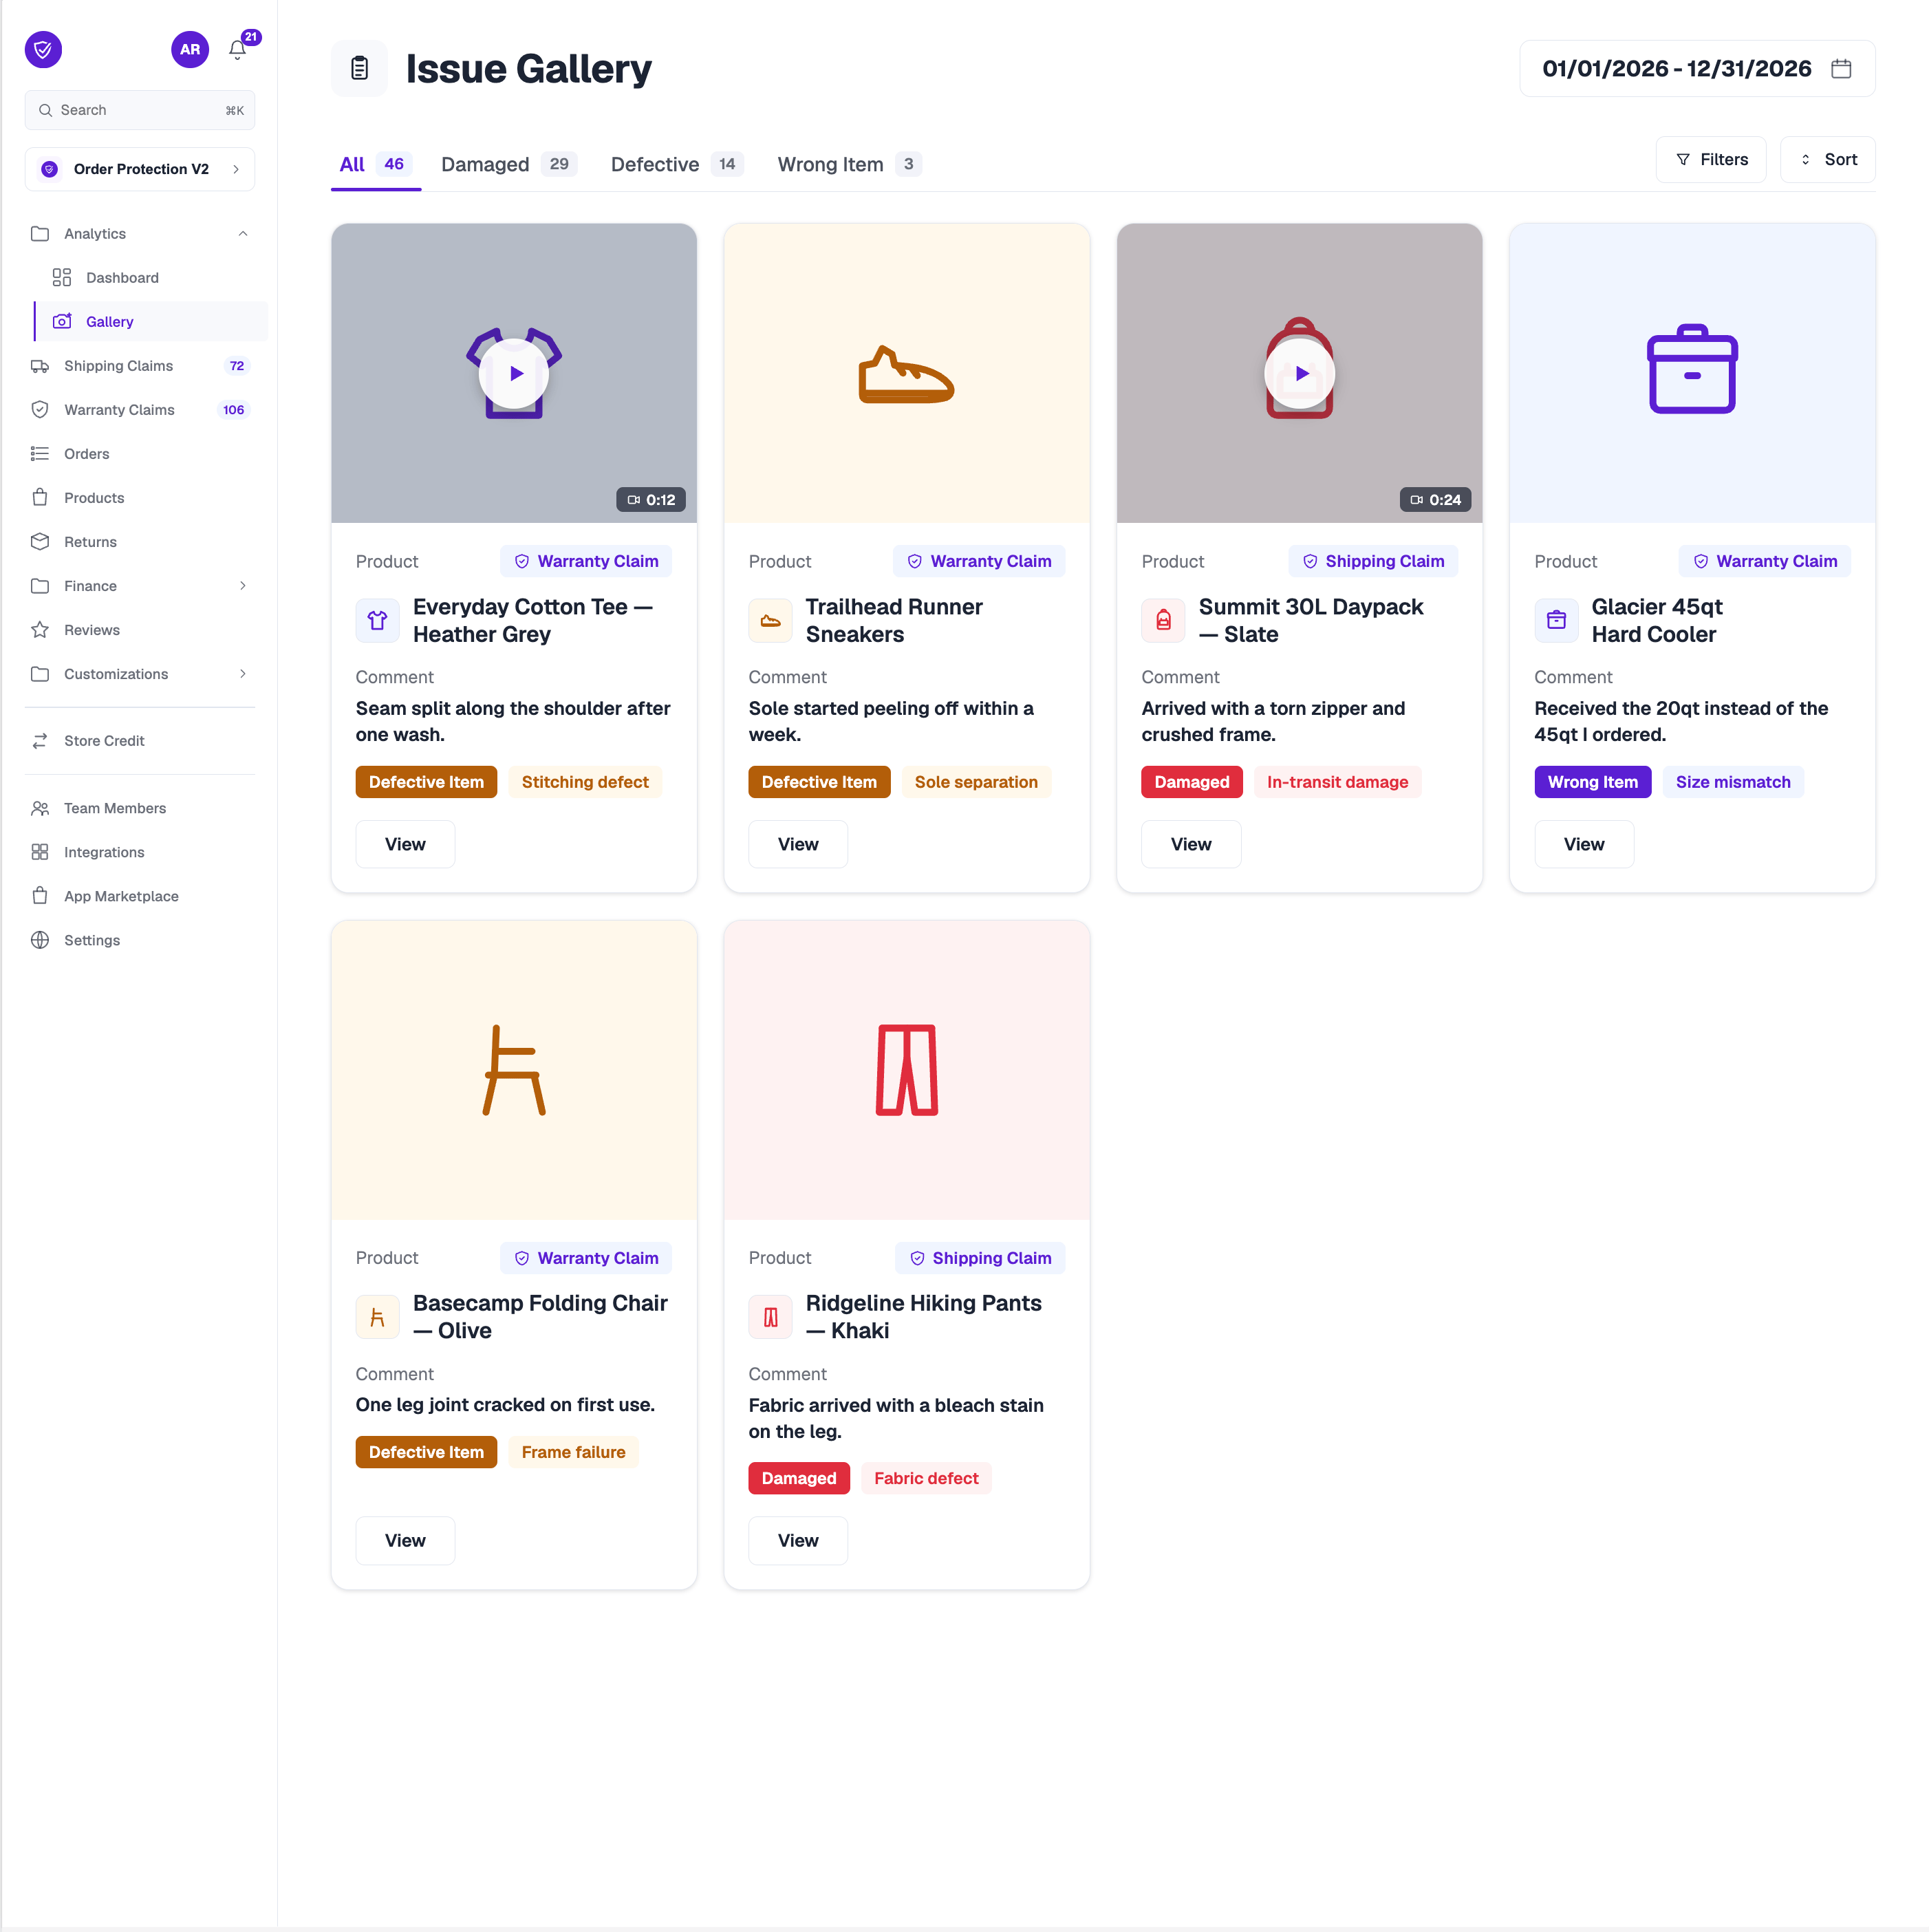This screenshot has width=1929, height=1932.
Task: Open the Trailhead Runner Sneakers thumbnail
Action: pos(907,373)
